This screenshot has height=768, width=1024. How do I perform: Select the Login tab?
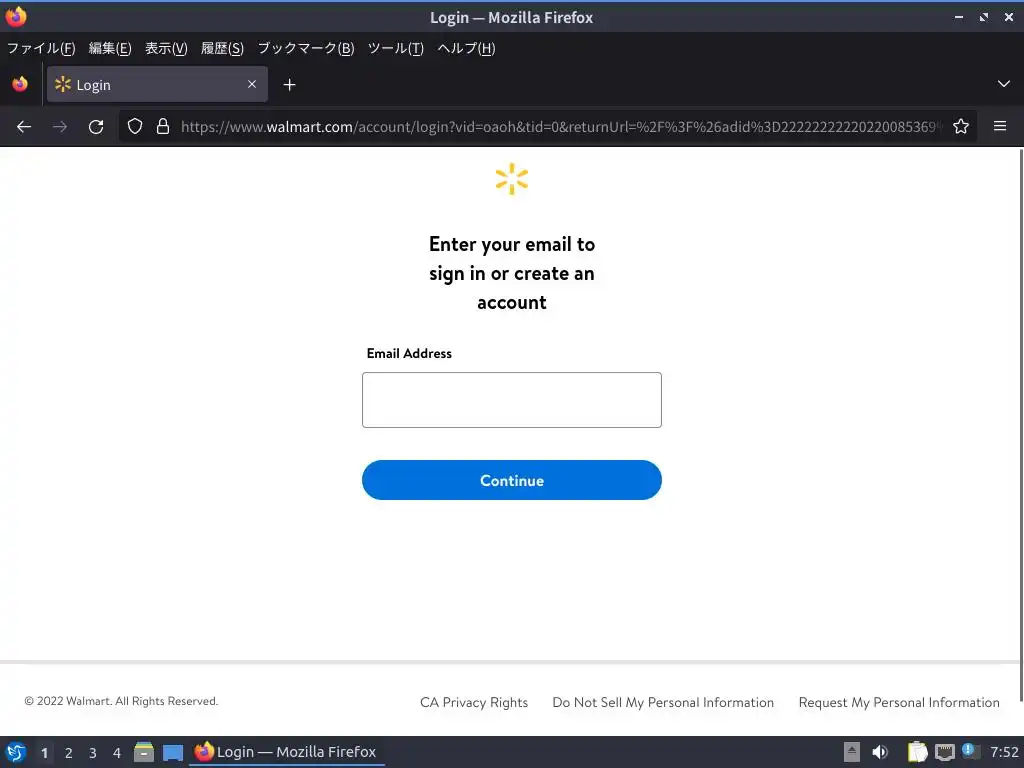coord(157,84)
